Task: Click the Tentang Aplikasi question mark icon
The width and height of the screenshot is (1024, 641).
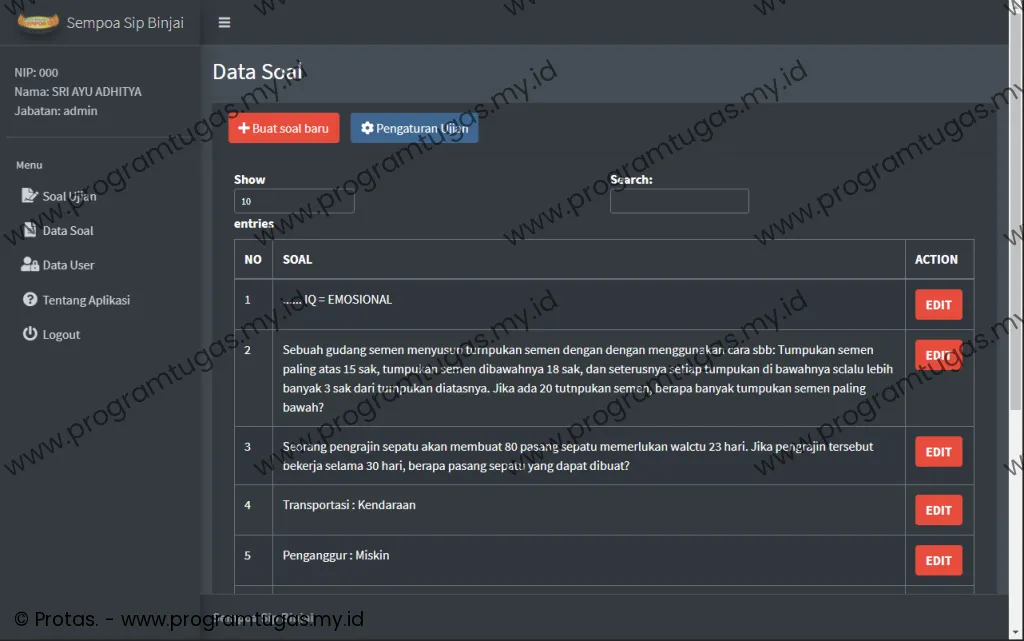Action: pyautogui.click(x=30, y=300)
